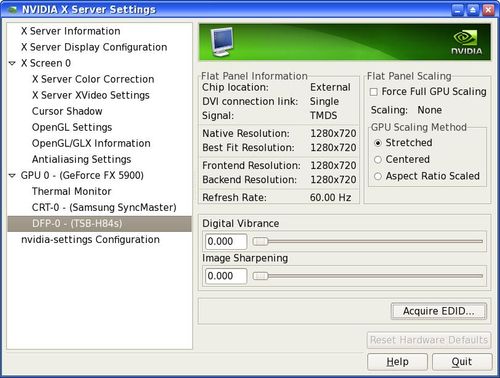
Task: Open X Server Color Correction
Action: [93, 79]
